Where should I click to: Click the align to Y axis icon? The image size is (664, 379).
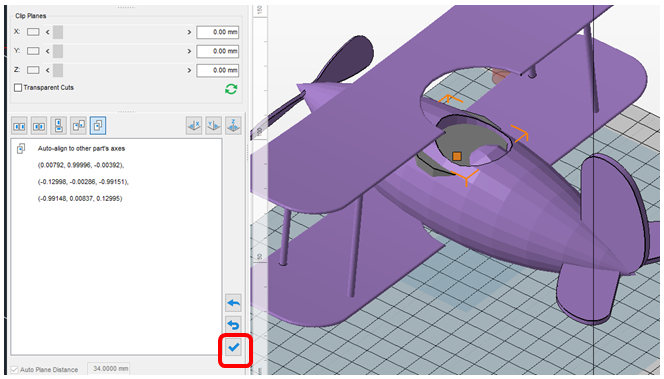(213, 126)
